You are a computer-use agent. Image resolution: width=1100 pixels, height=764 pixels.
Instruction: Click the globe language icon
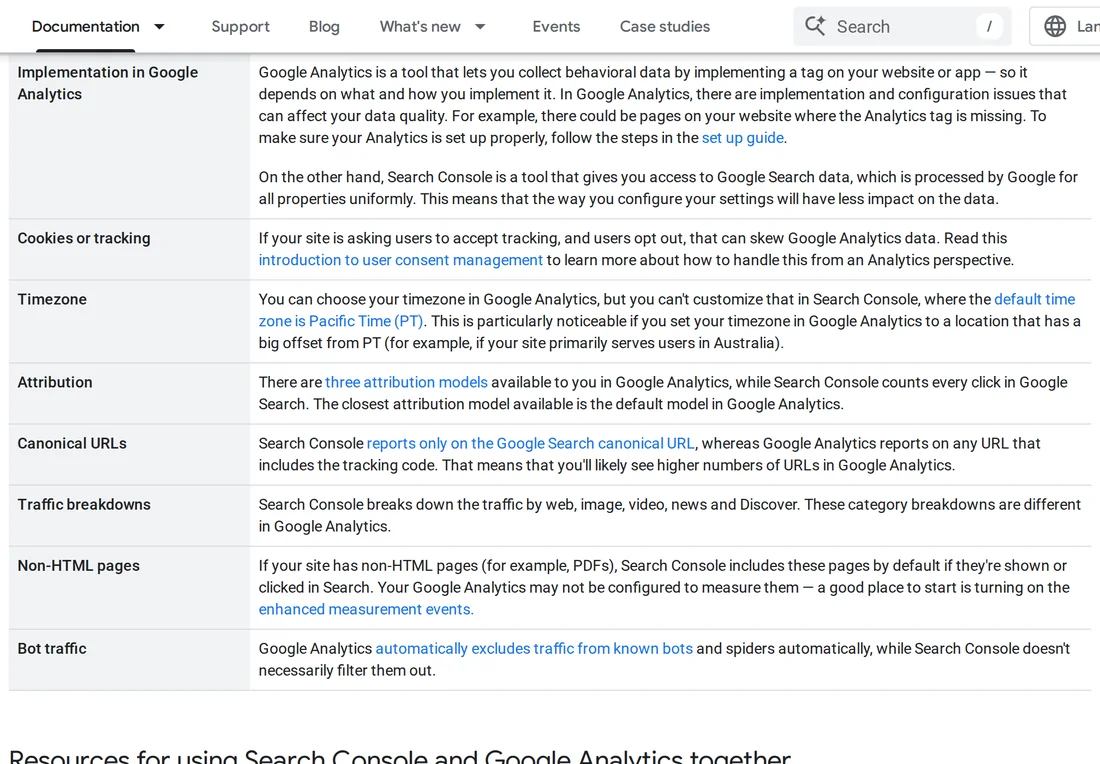click(1054, 27)
